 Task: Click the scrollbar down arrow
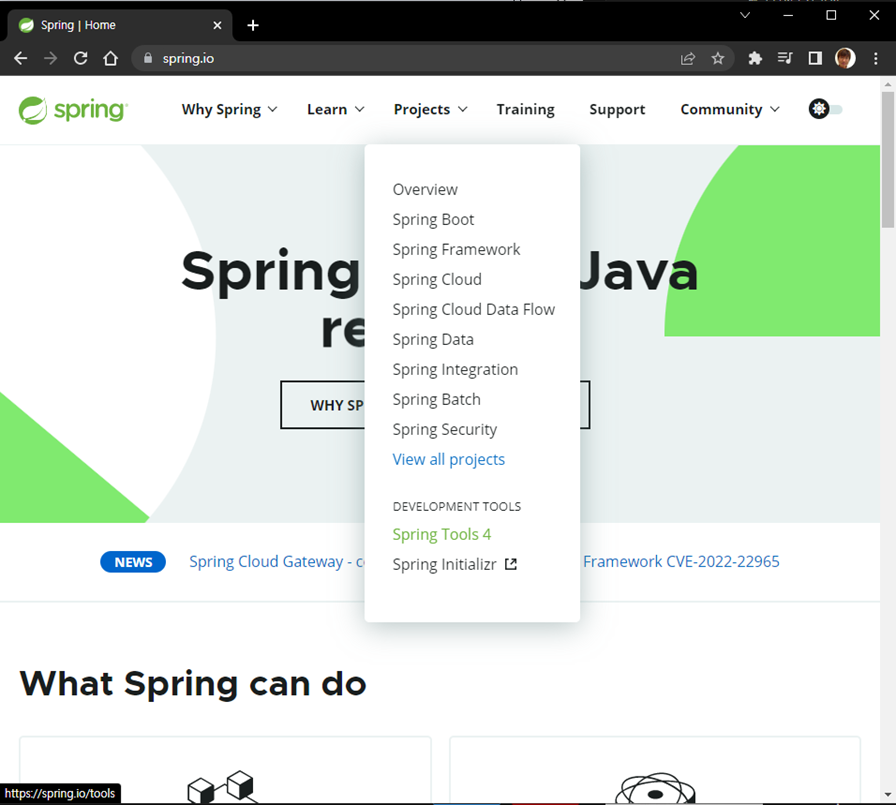(x=887, y=794)
